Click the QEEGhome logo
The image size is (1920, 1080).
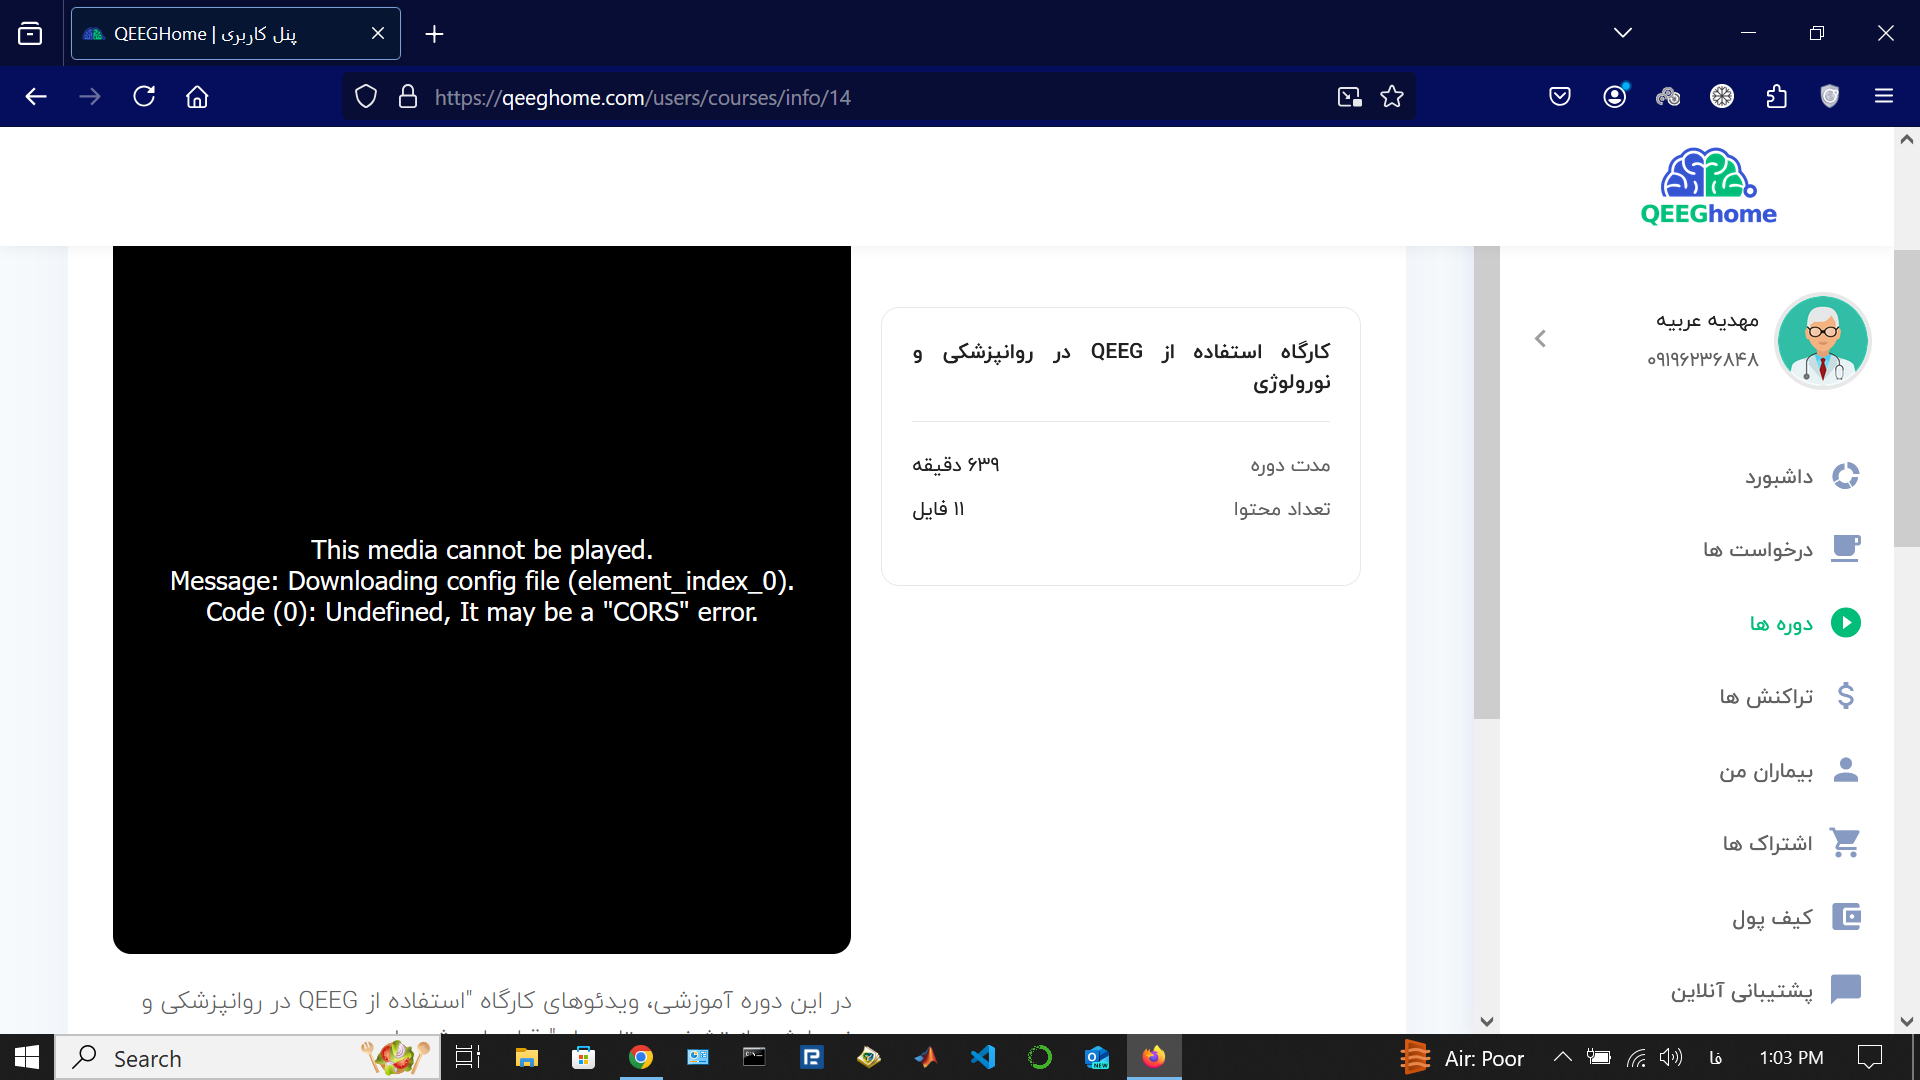point(1708,187)
